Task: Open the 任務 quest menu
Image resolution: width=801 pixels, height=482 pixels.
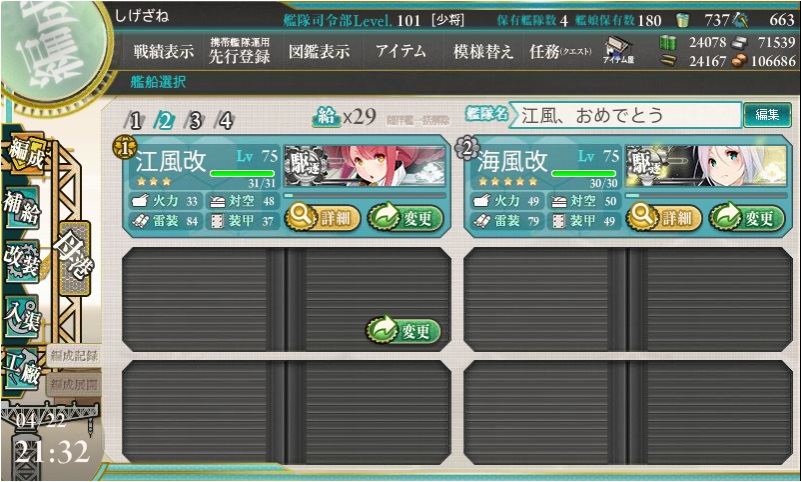Action: 560,52
